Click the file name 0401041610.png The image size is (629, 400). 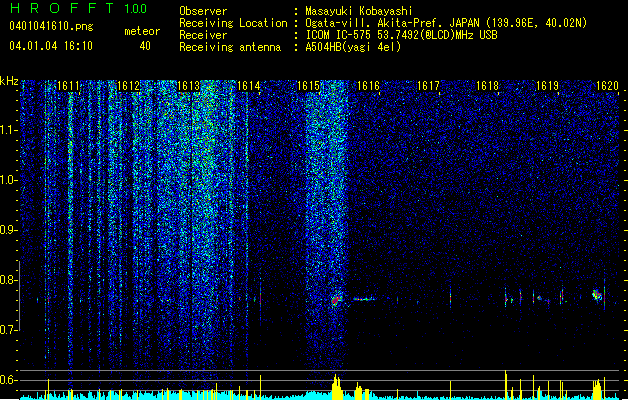tap(51, 26)
